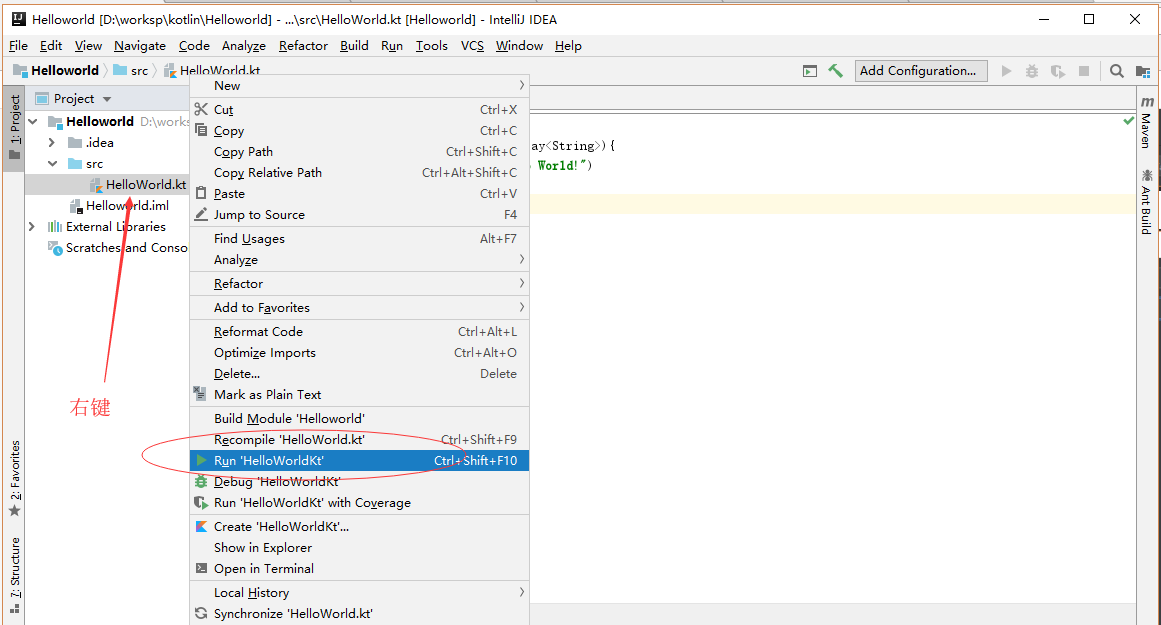Click the run target selector icon

click(810, 71)
